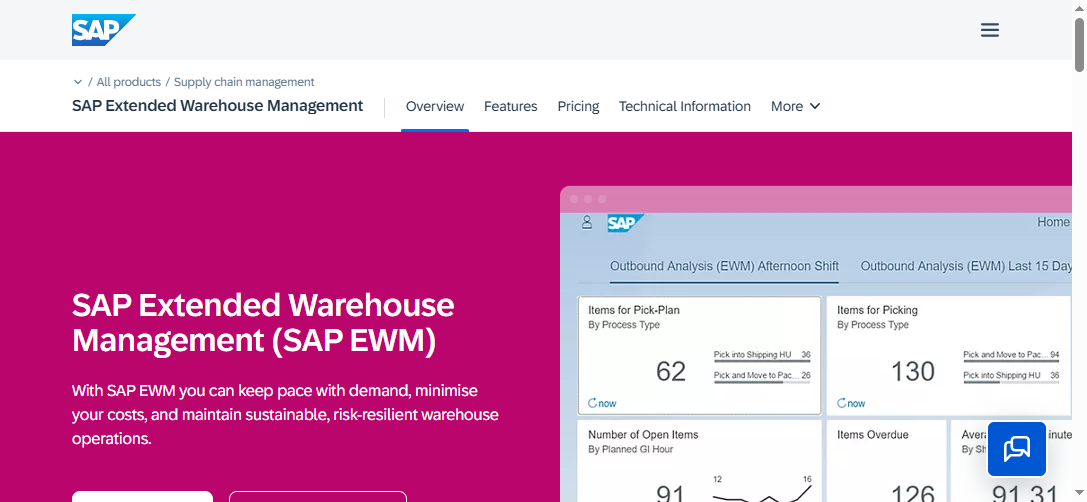Select Outbound Analysis Last 15 Days tab
The height and width of the screenshot is (502, 1087).
(x=966, y=266)
